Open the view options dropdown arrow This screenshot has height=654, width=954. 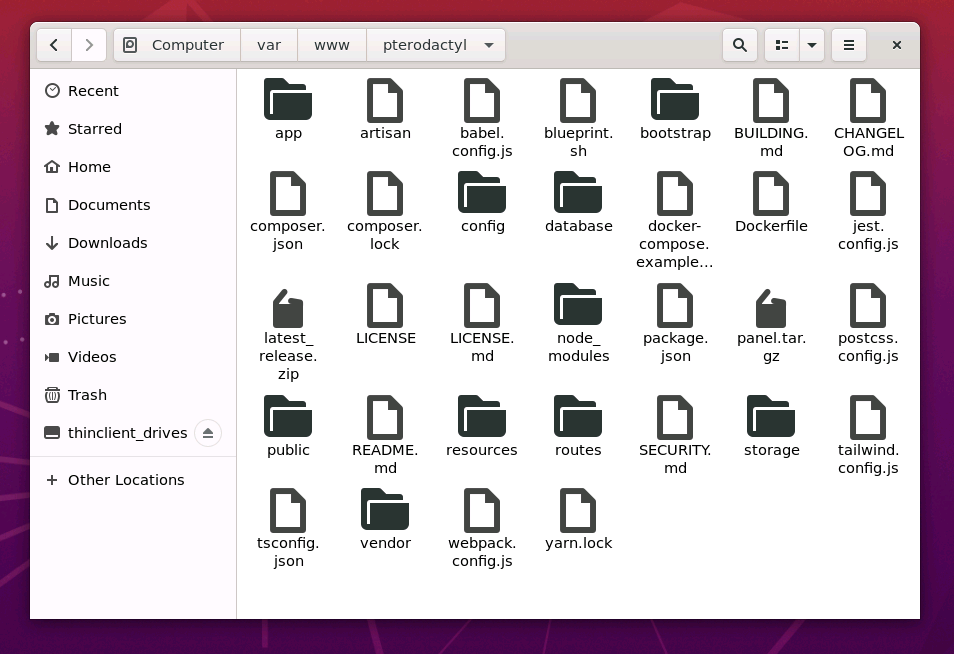(x=812, y=45)
